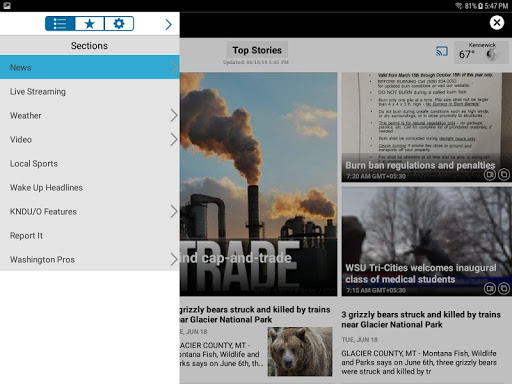Viewport: 512px width, 384px height.
Task: Expand the News section chevron
Action: 174,67
